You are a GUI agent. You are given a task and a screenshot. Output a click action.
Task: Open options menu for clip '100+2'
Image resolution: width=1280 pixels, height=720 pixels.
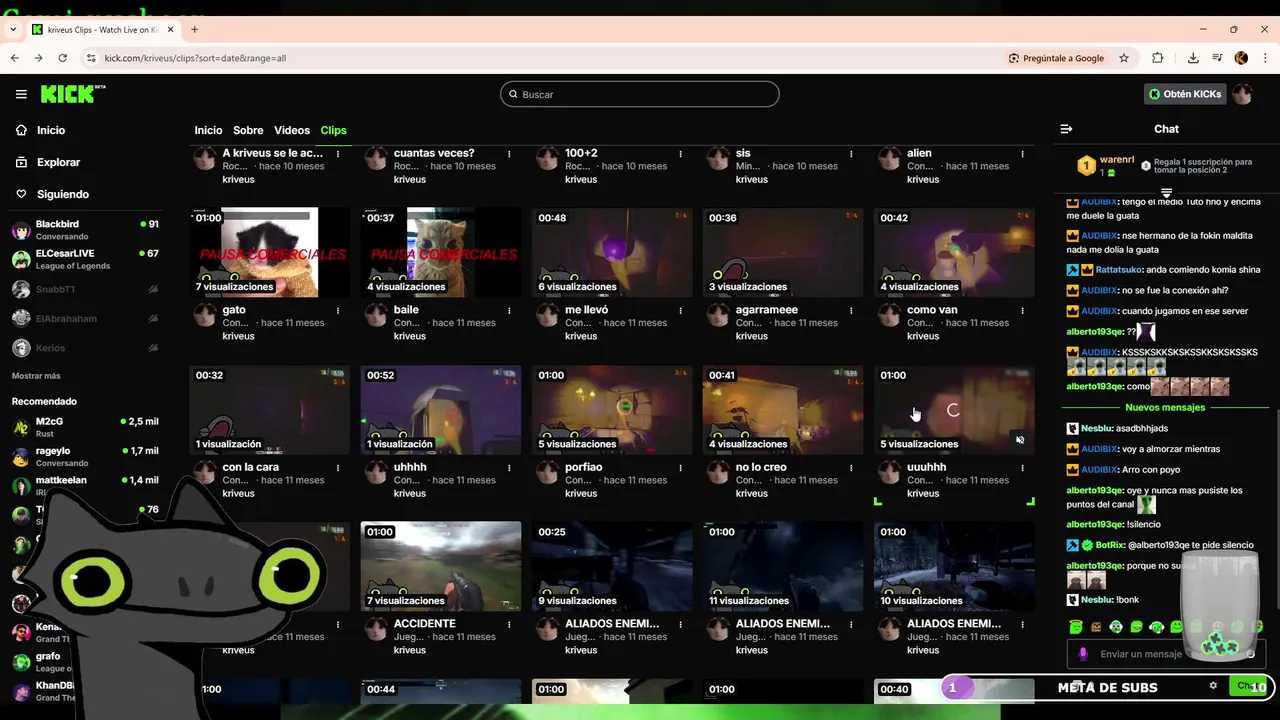pos(680,154)
